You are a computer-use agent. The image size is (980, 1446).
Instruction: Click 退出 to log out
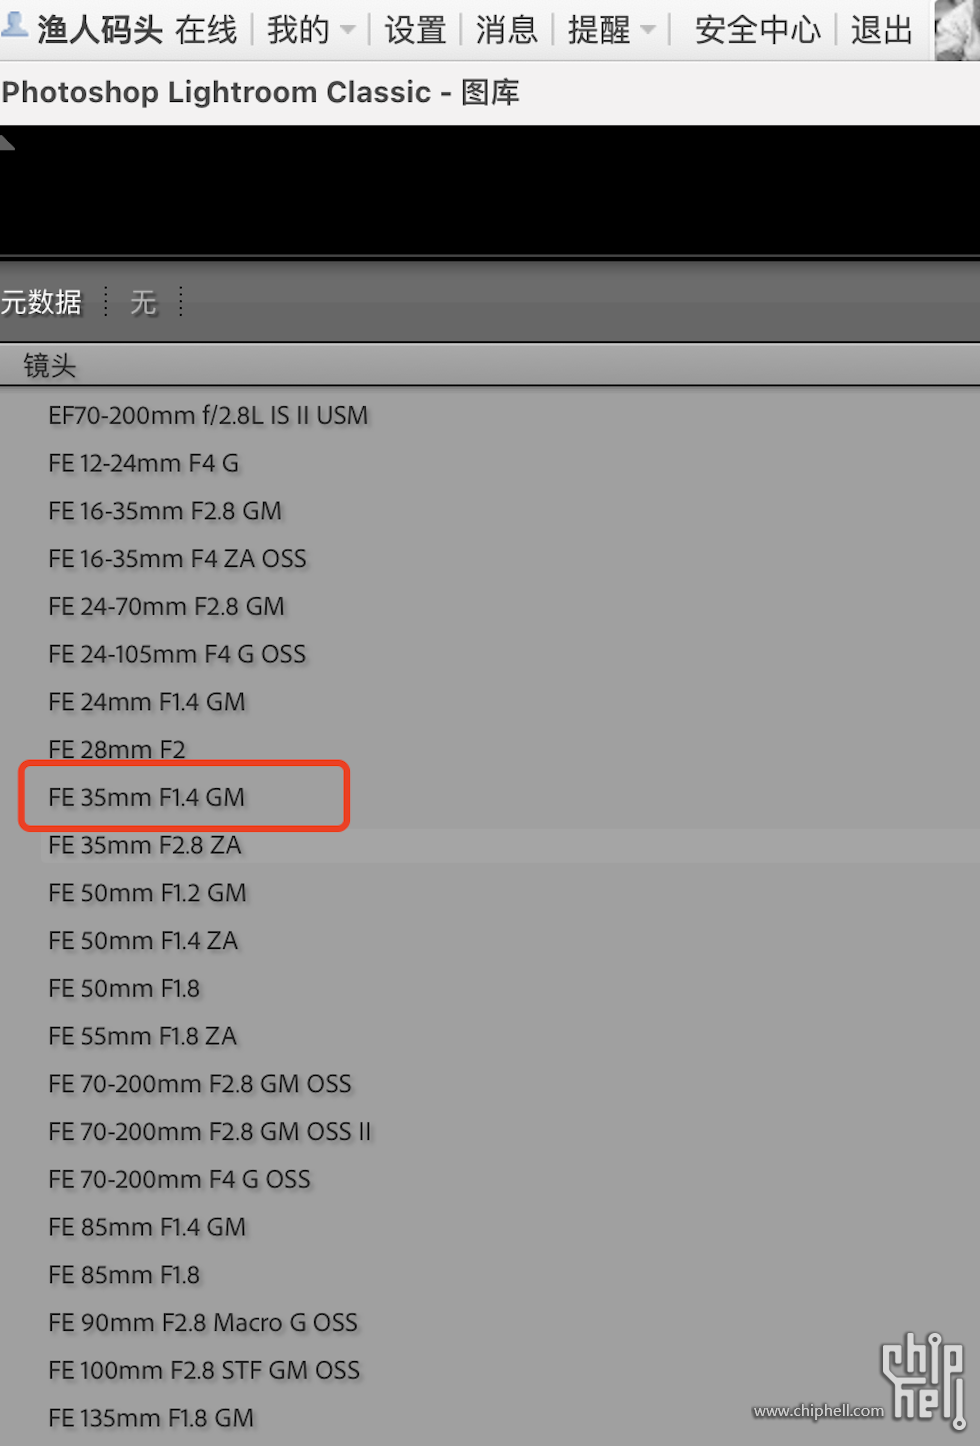[882, 30]
